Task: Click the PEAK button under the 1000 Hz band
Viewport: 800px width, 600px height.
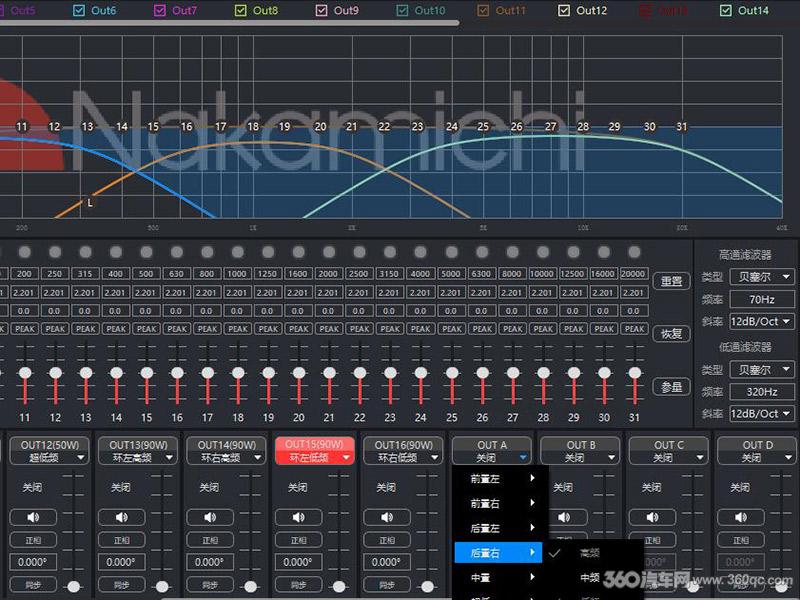Action: (238, 329)
